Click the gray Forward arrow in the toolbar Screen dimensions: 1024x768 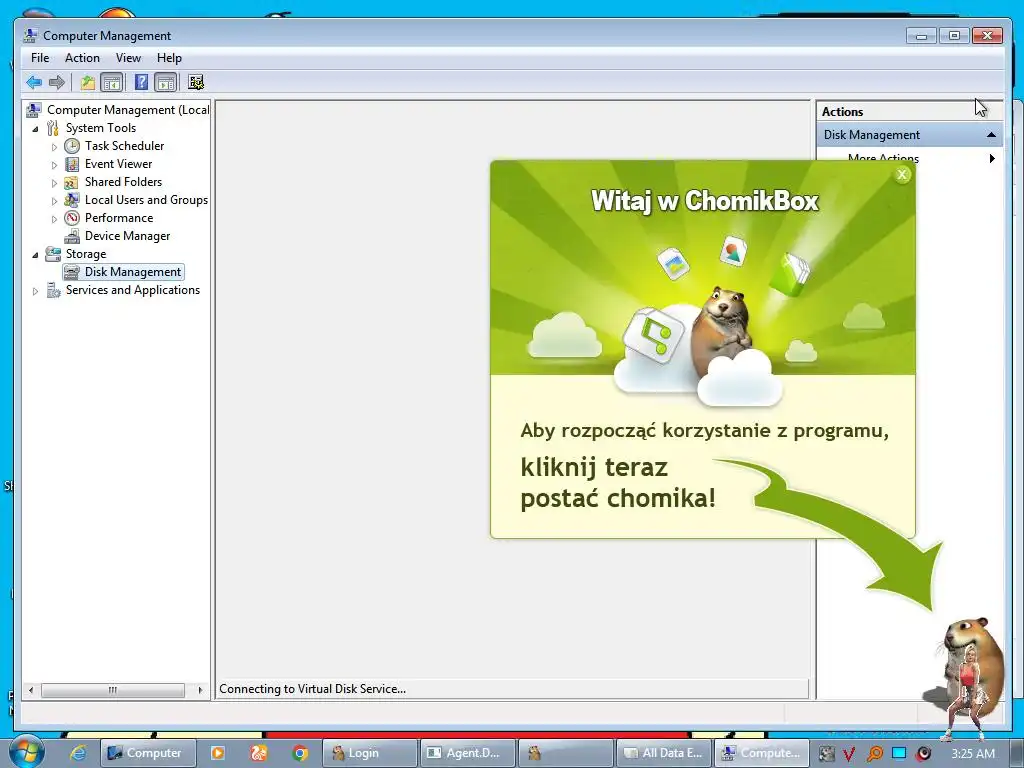(x=57, y=82)
